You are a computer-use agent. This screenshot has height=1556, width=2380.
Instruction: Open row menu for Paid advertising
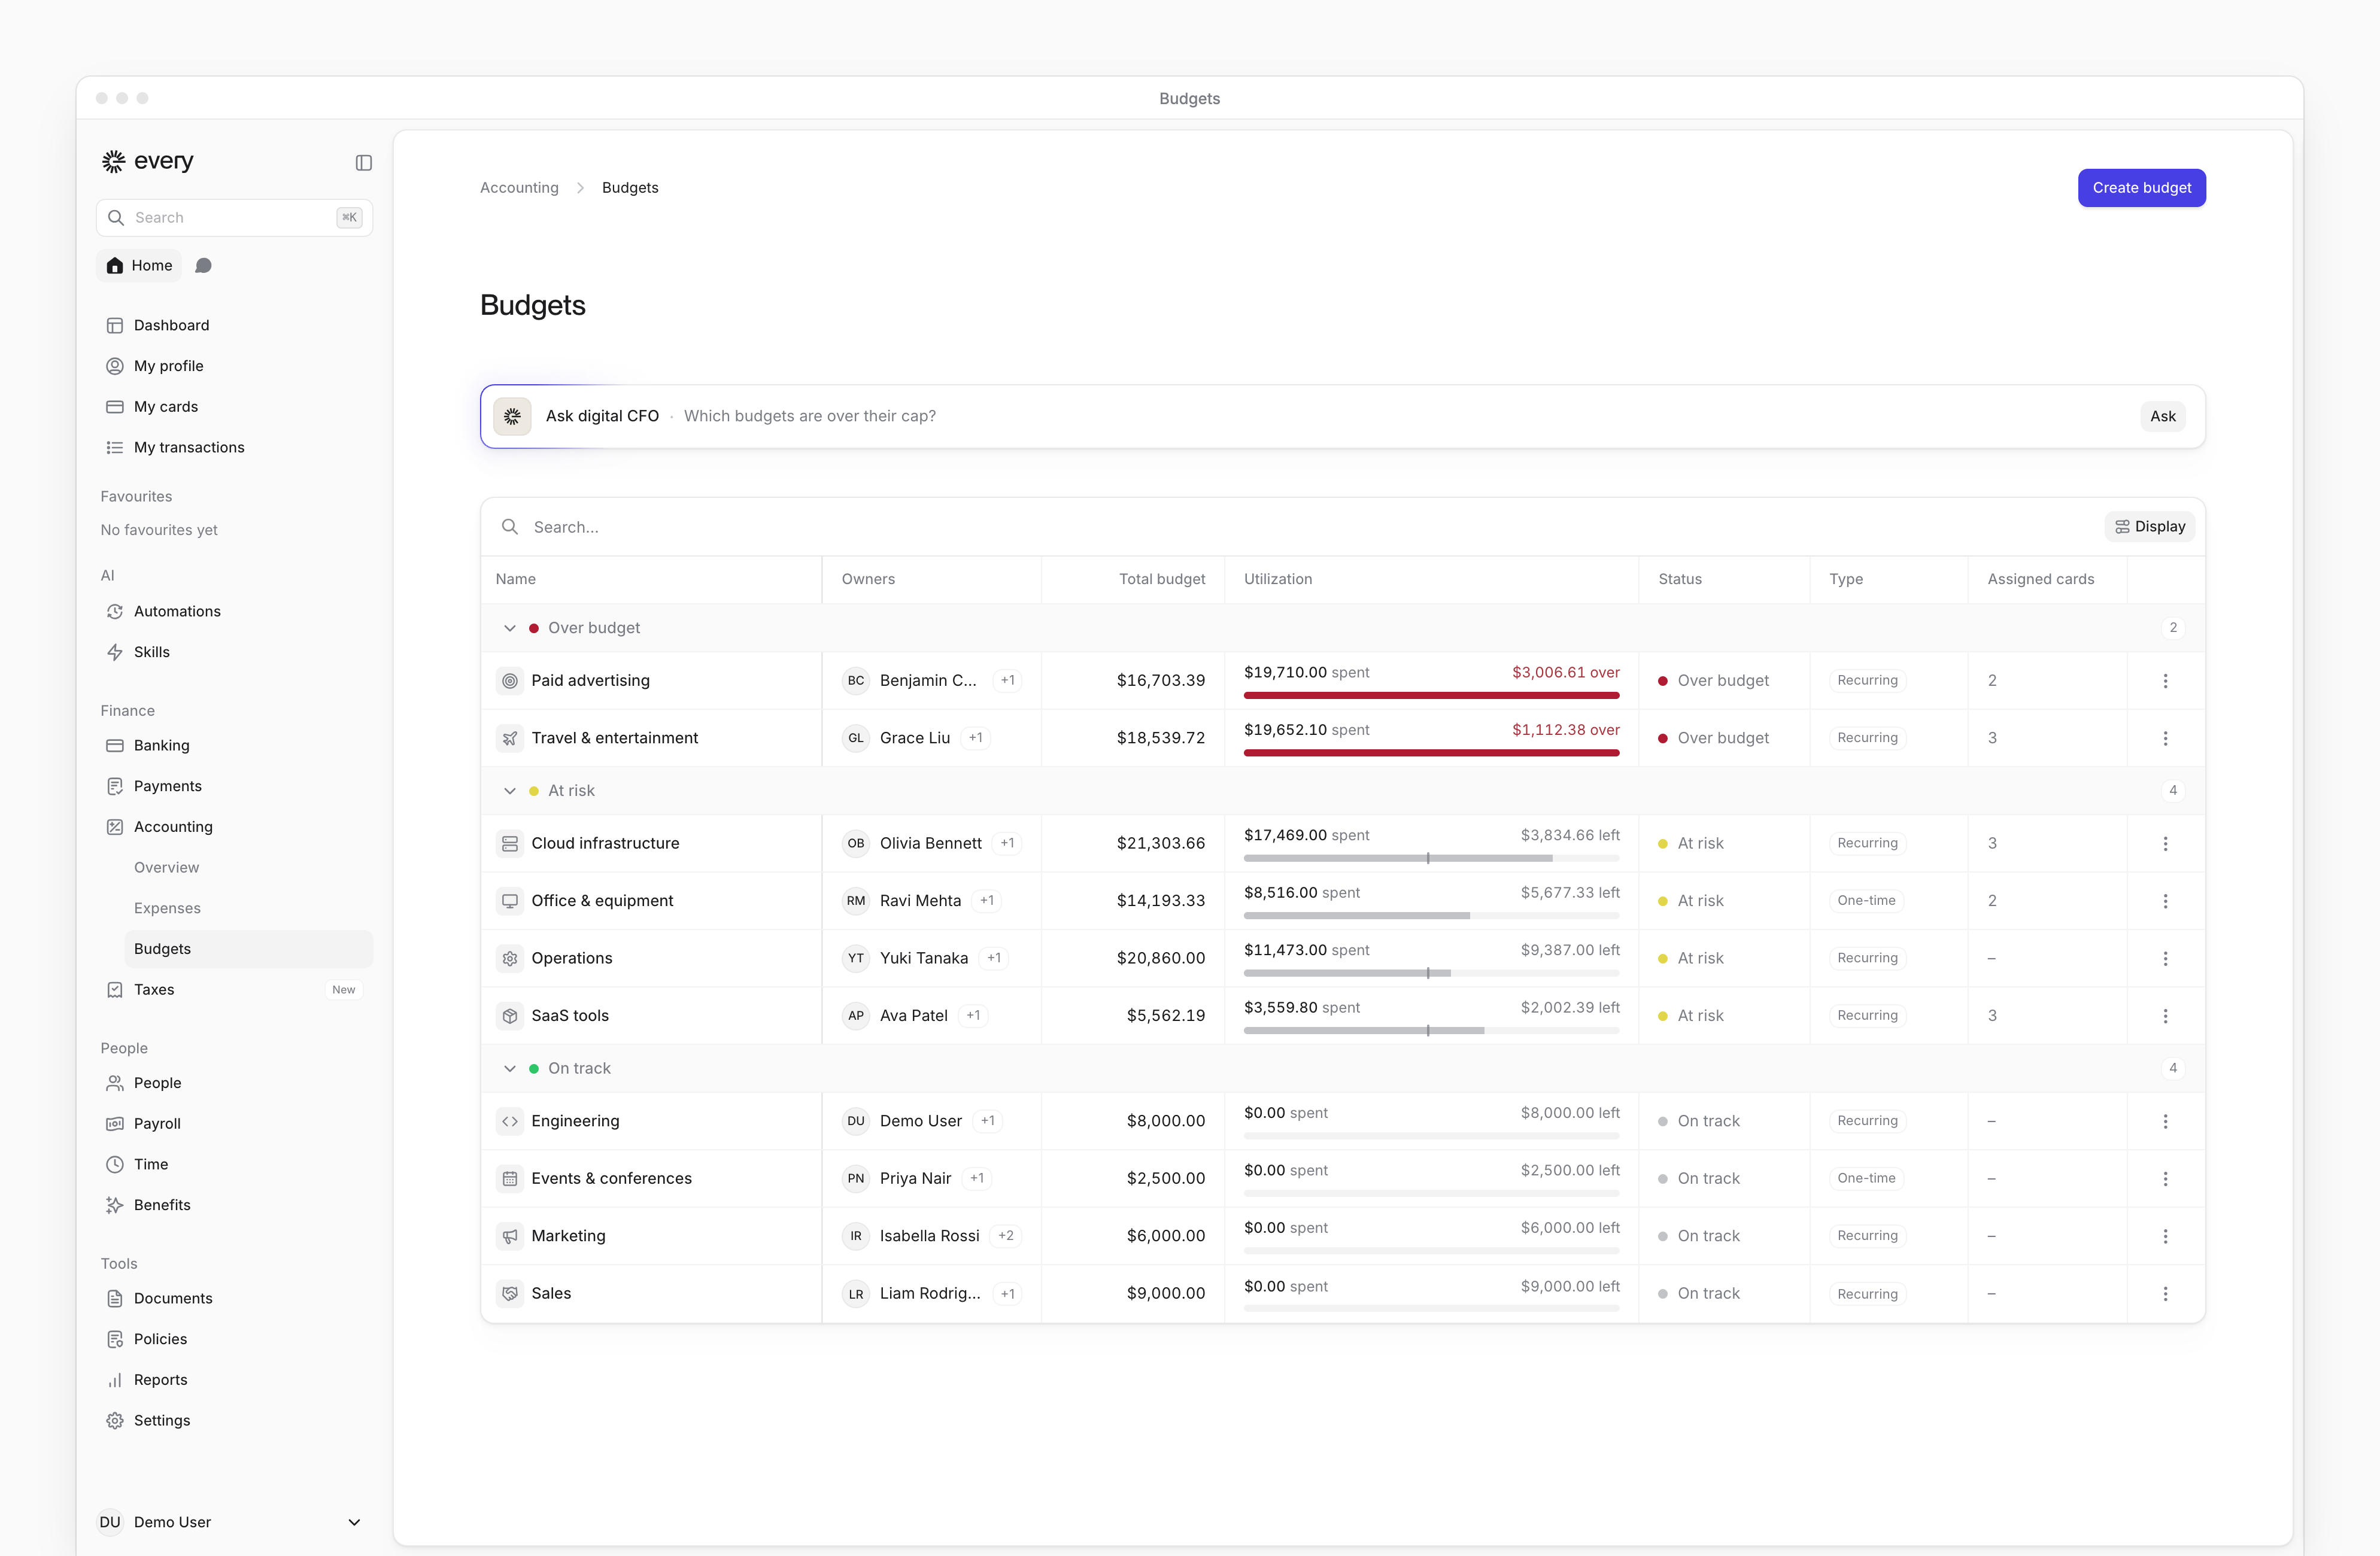point(2165,680)
